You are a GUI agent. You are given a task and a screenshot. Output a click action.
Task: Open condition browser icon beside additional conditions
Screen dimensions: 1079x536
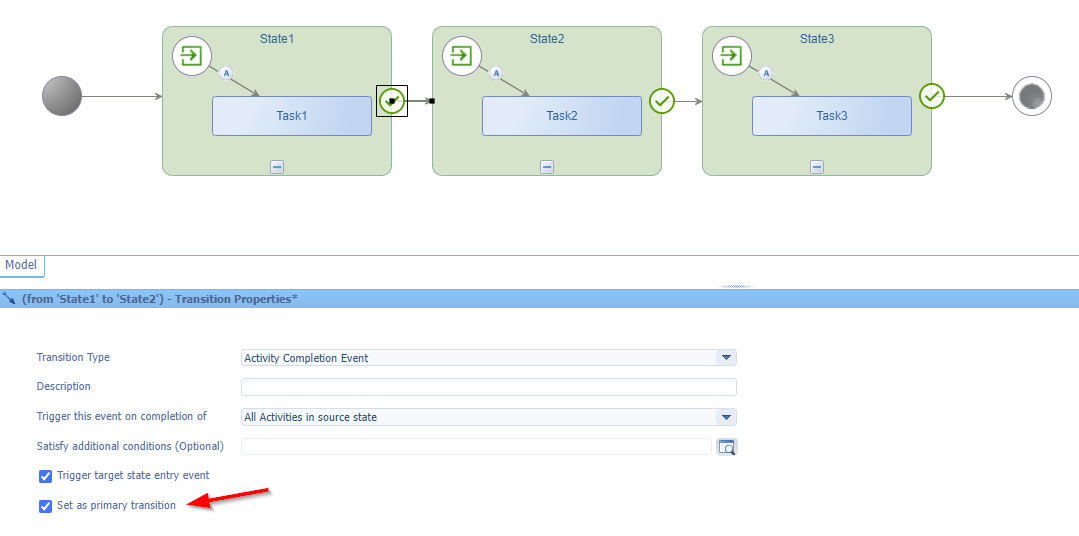click(x=727, y=447)
